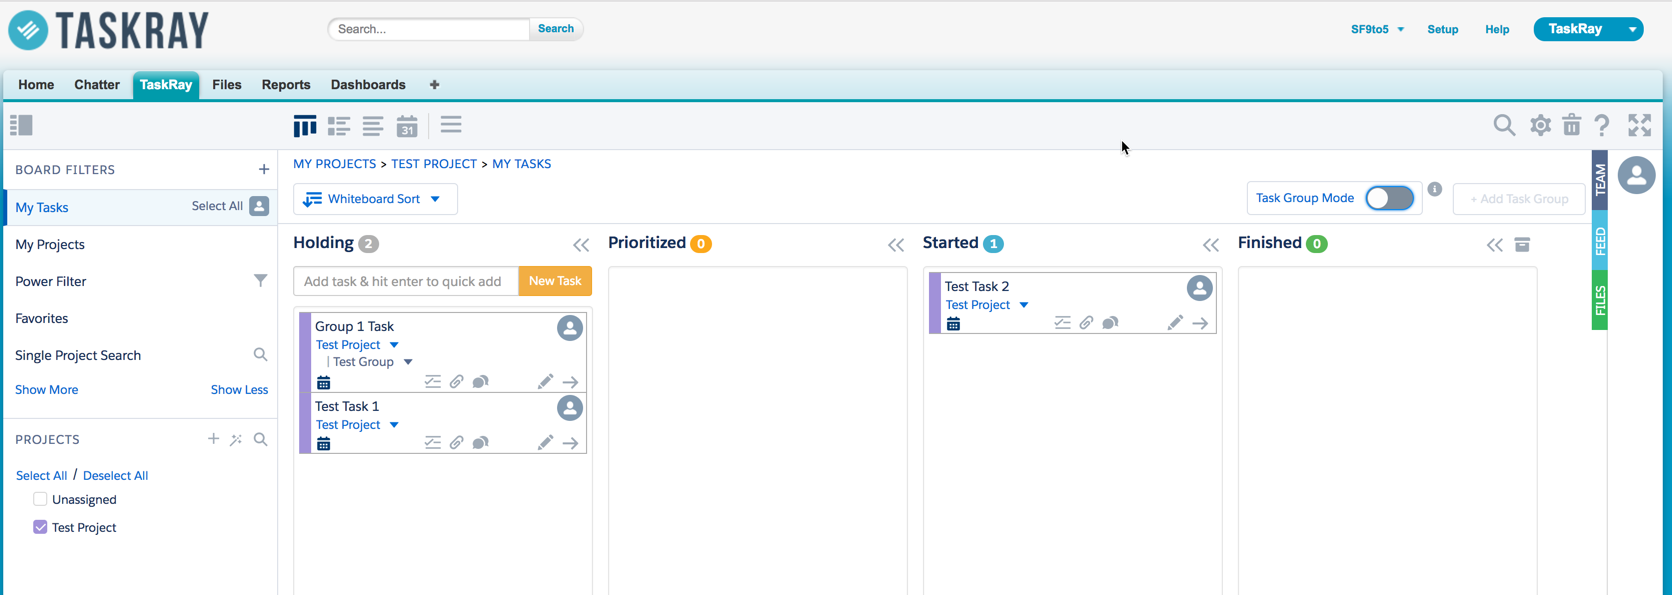Open the Reports tab

pyautogui.click(x=286, y=85)
